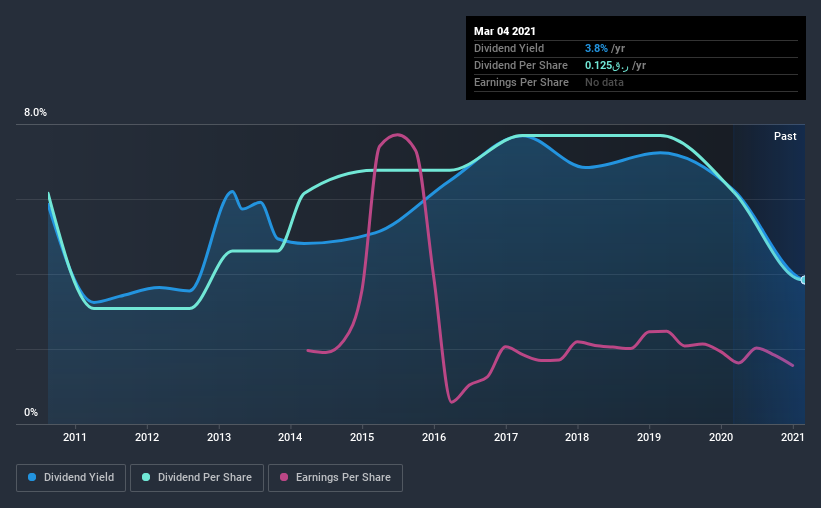Click the data point marker at chart's right edge

804,280
